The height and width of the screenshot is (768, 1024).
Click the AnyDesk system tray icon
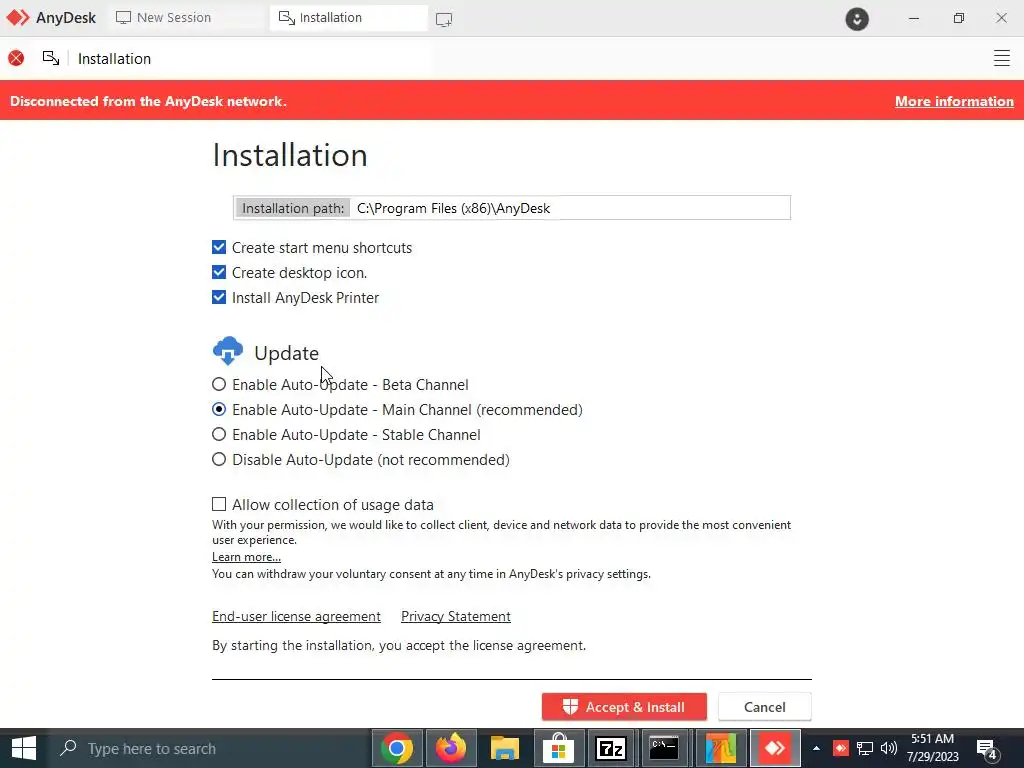coord(841,748)
